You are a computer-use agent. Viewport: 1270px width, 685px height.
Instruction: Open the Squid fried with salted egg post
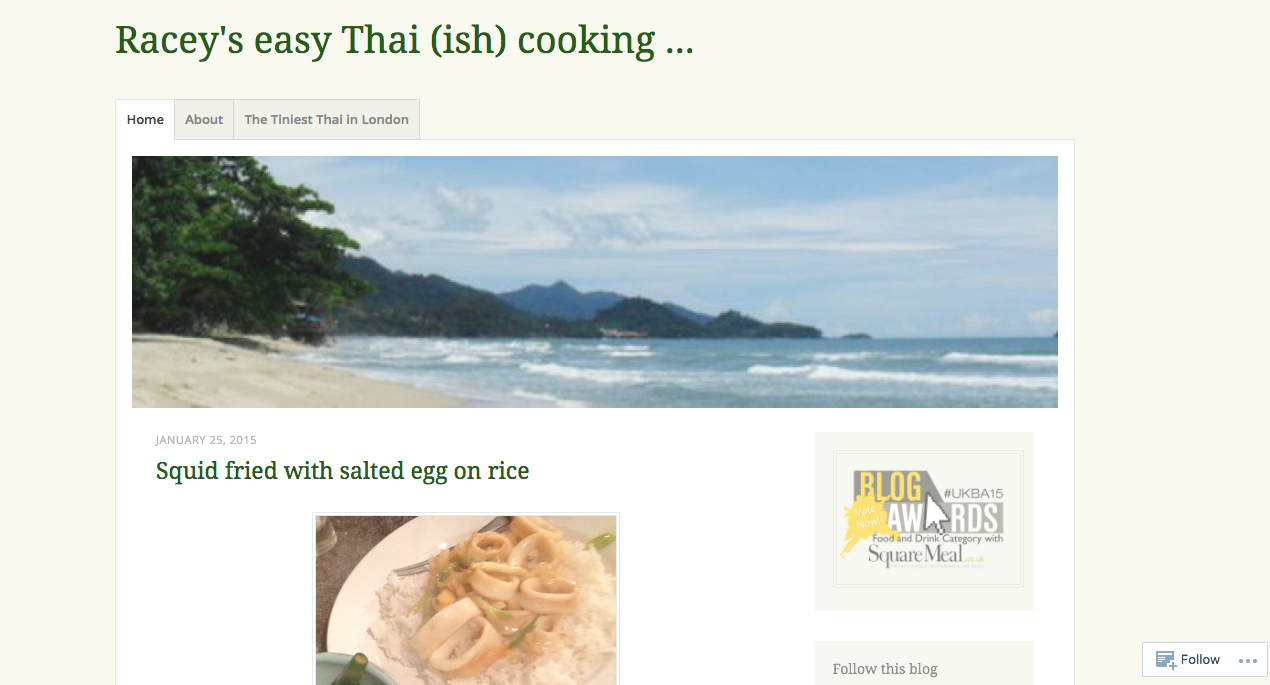coord(342,470)
